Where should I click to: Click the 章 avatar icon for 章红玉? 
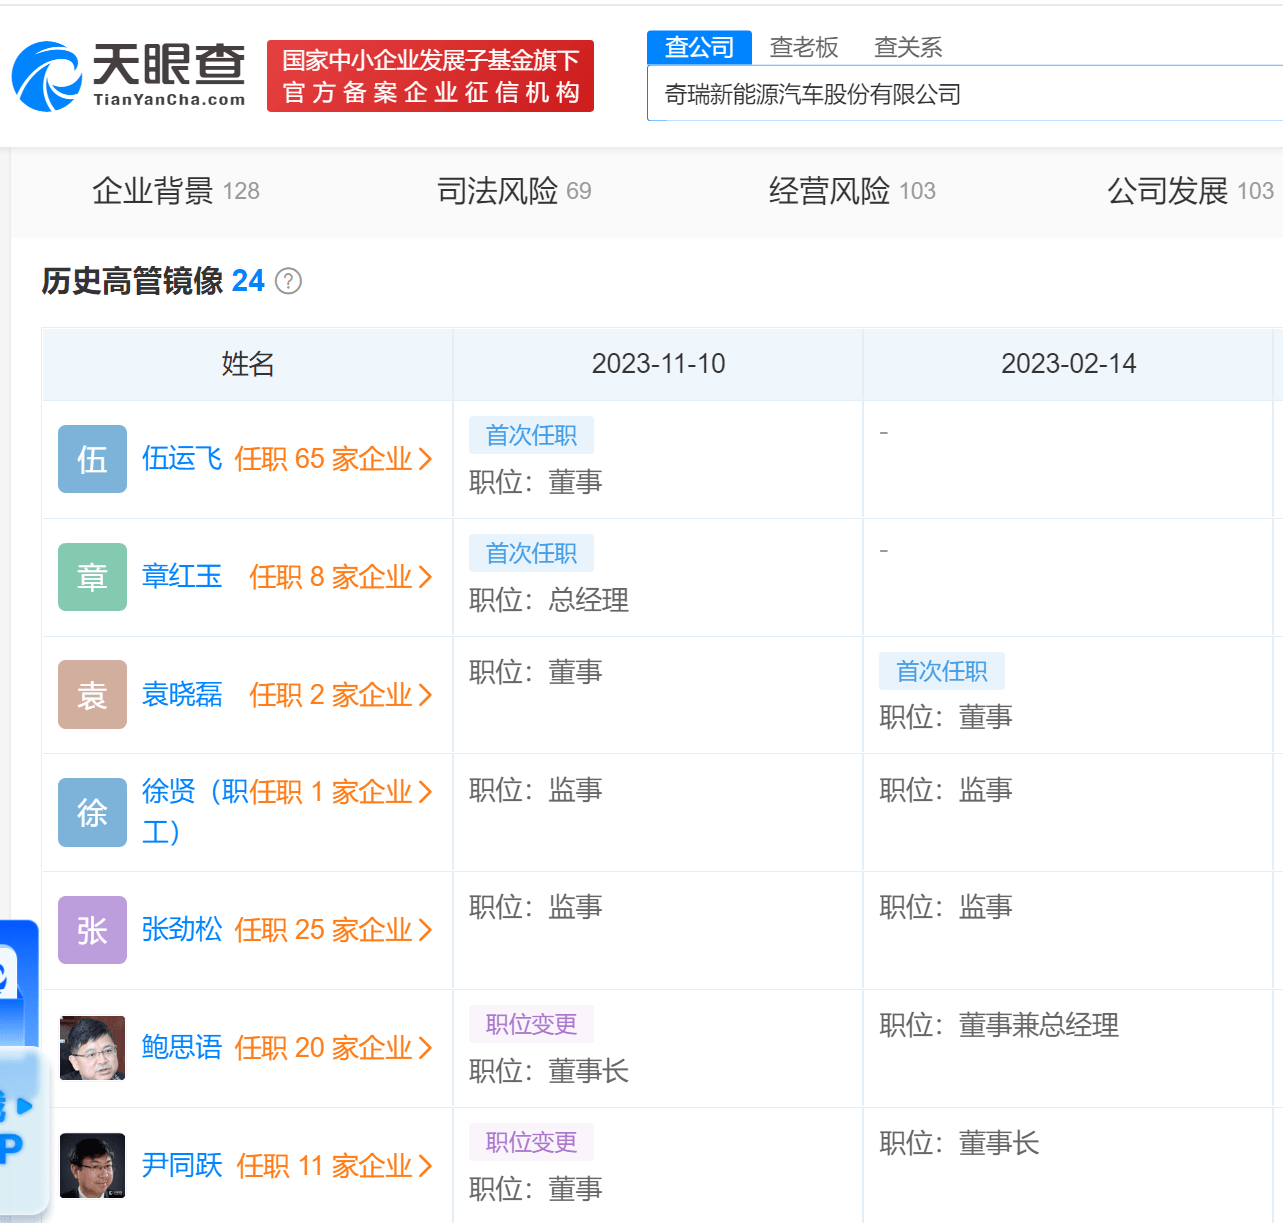pos(92,577)
